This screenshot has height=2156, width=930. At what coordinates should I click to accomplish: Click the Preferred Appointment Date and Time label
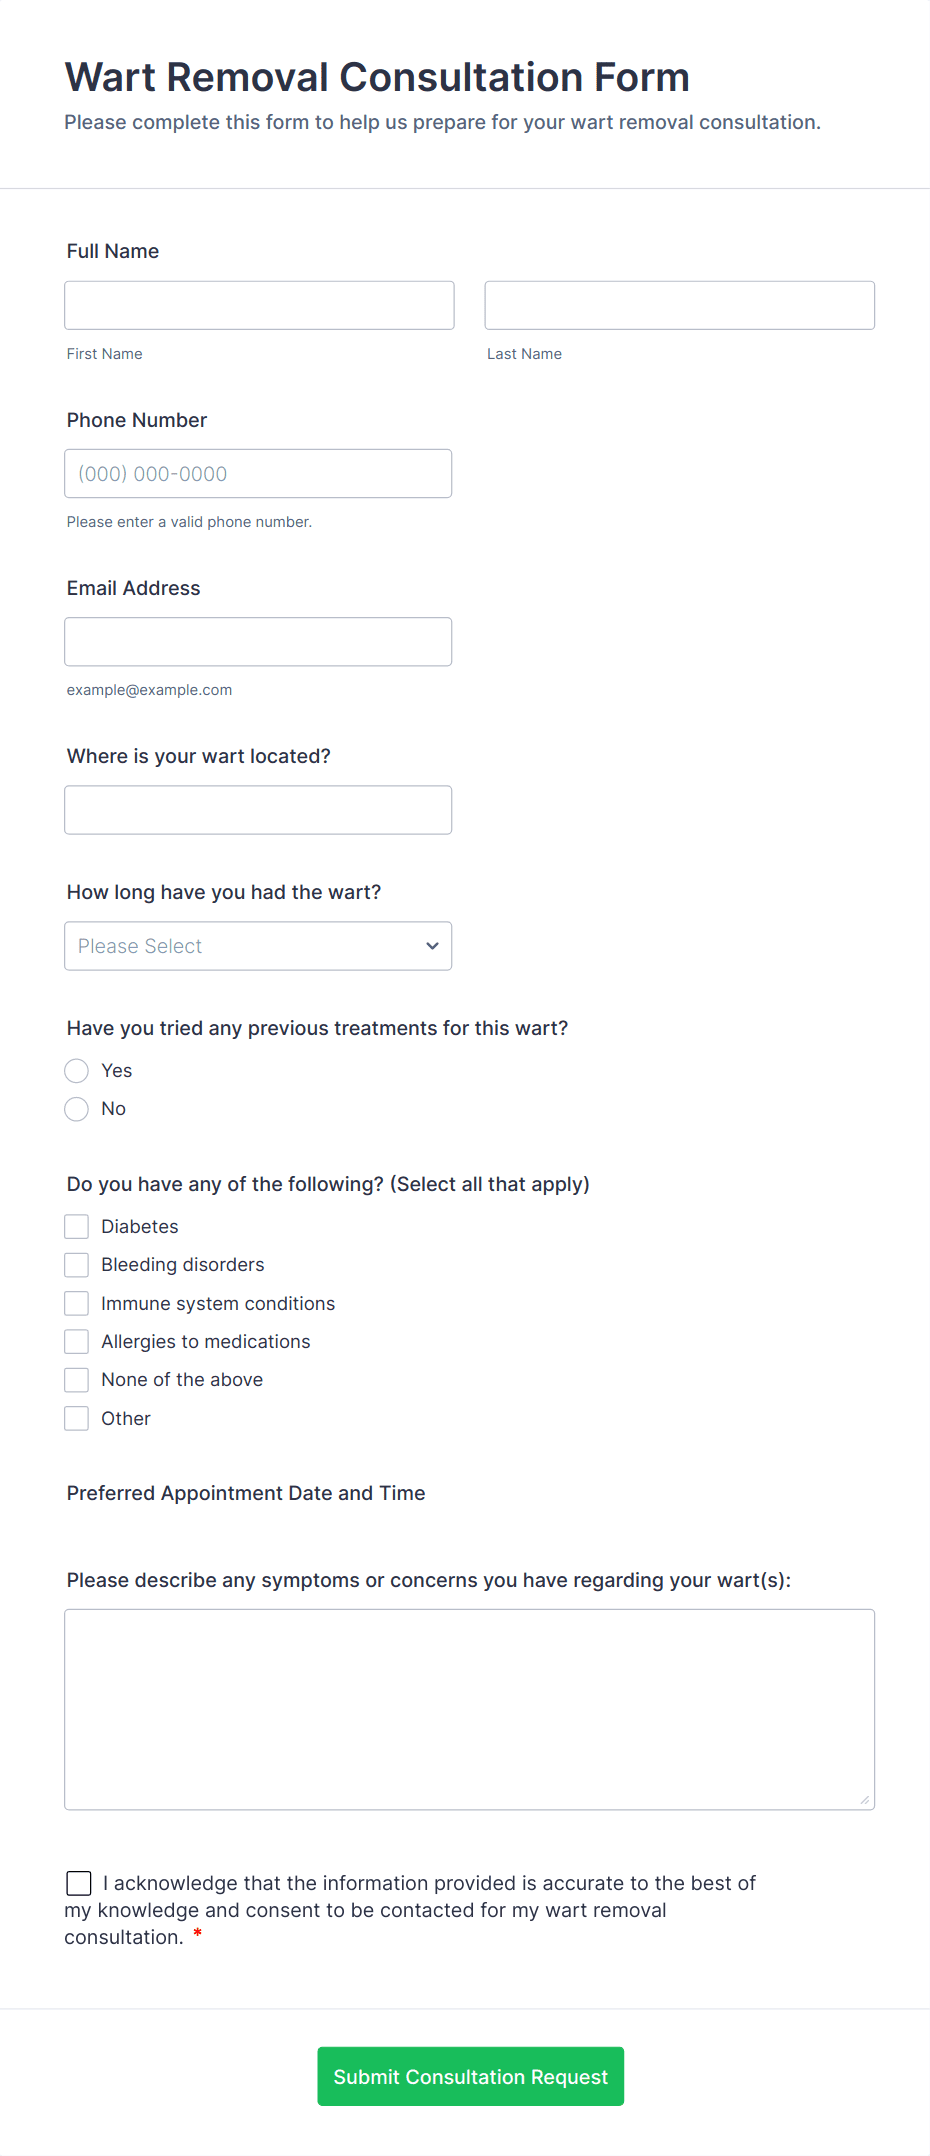(246, 1492)
